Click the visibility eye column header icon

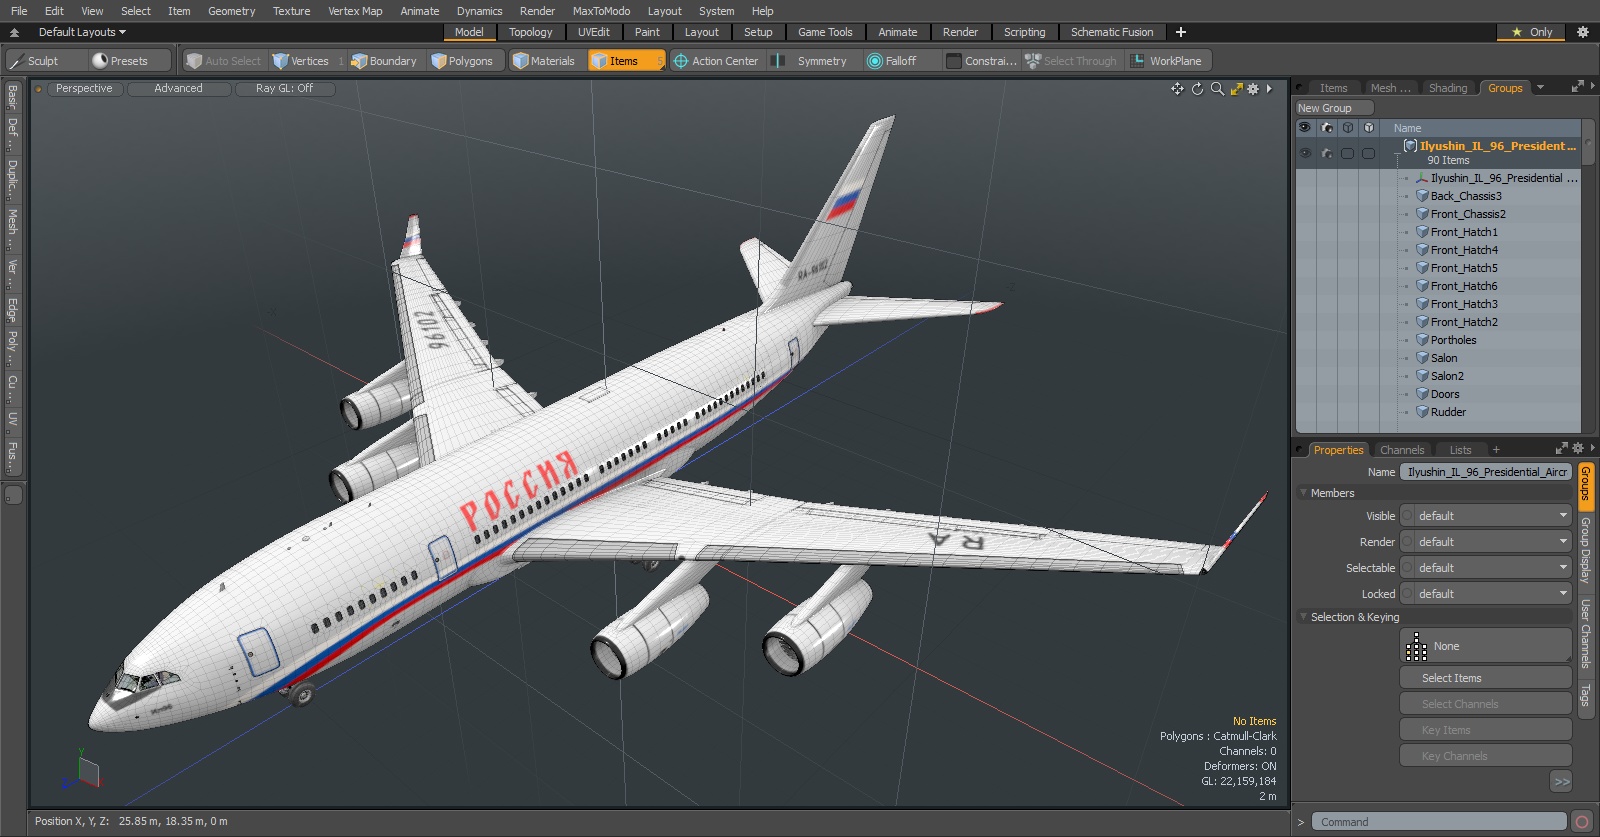point(1304,128)
